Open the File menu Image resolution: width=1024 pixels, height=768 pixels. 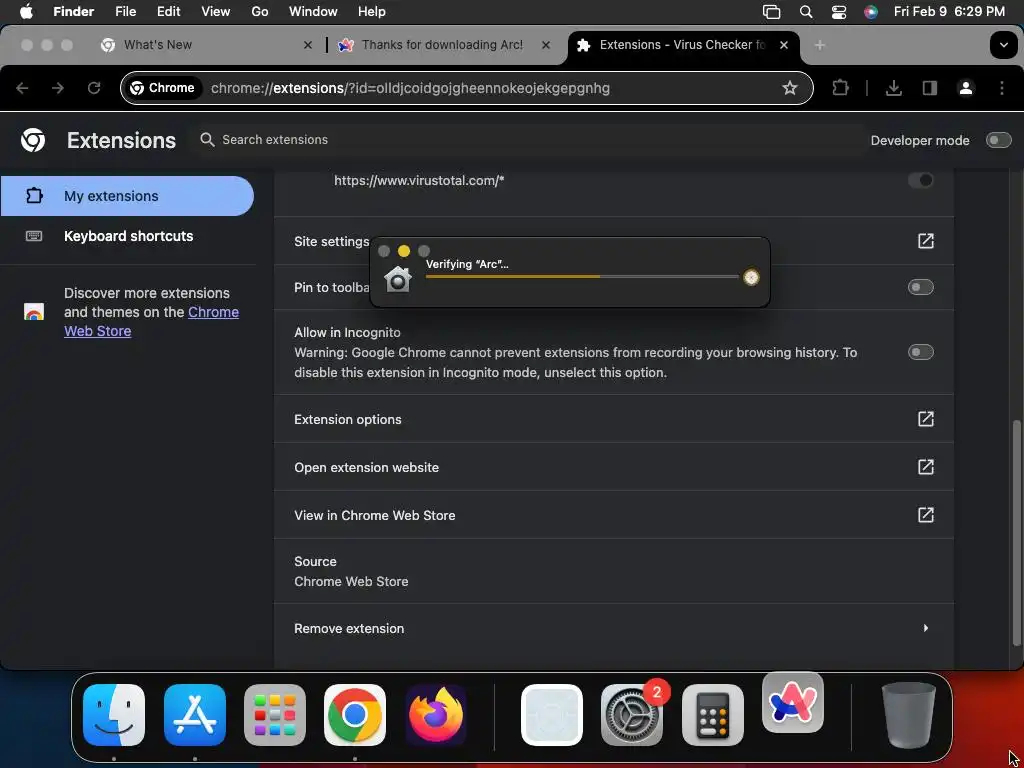125,12
